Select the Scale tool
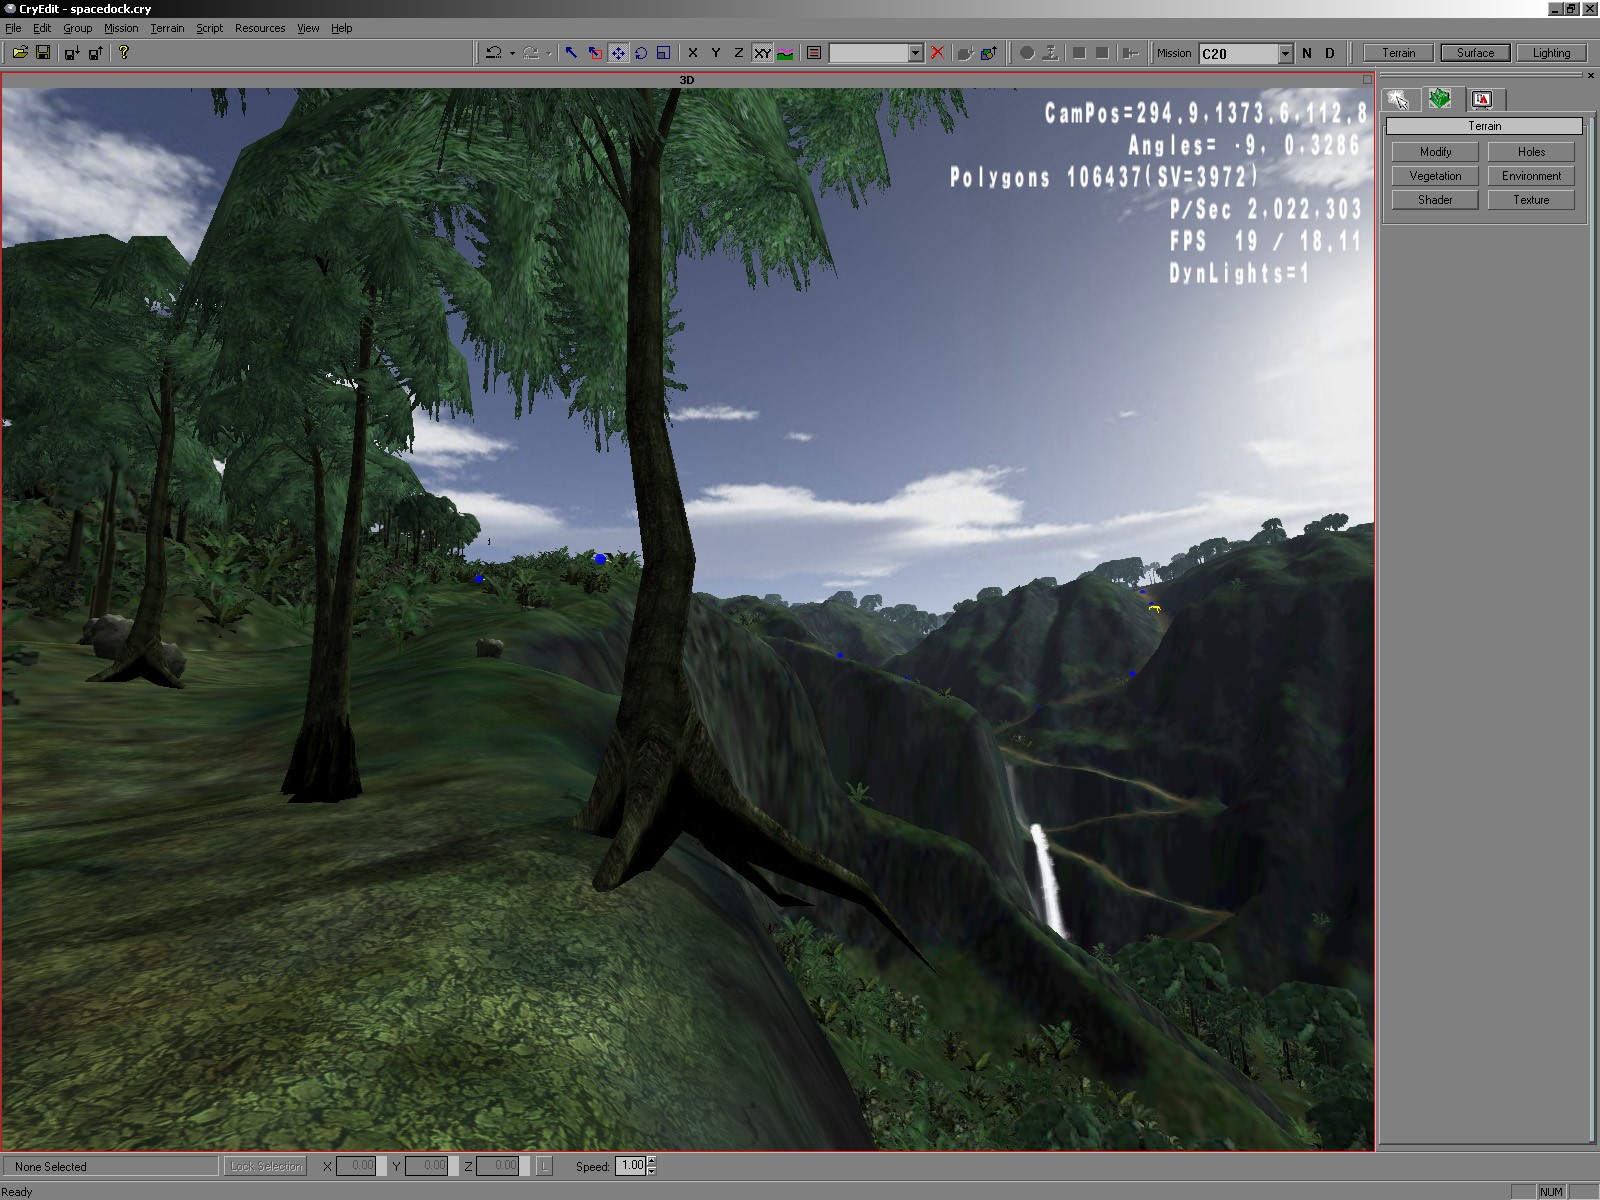Image resolution: width=1600 pixels, height=1200 pixels. (x=663, y=53)
